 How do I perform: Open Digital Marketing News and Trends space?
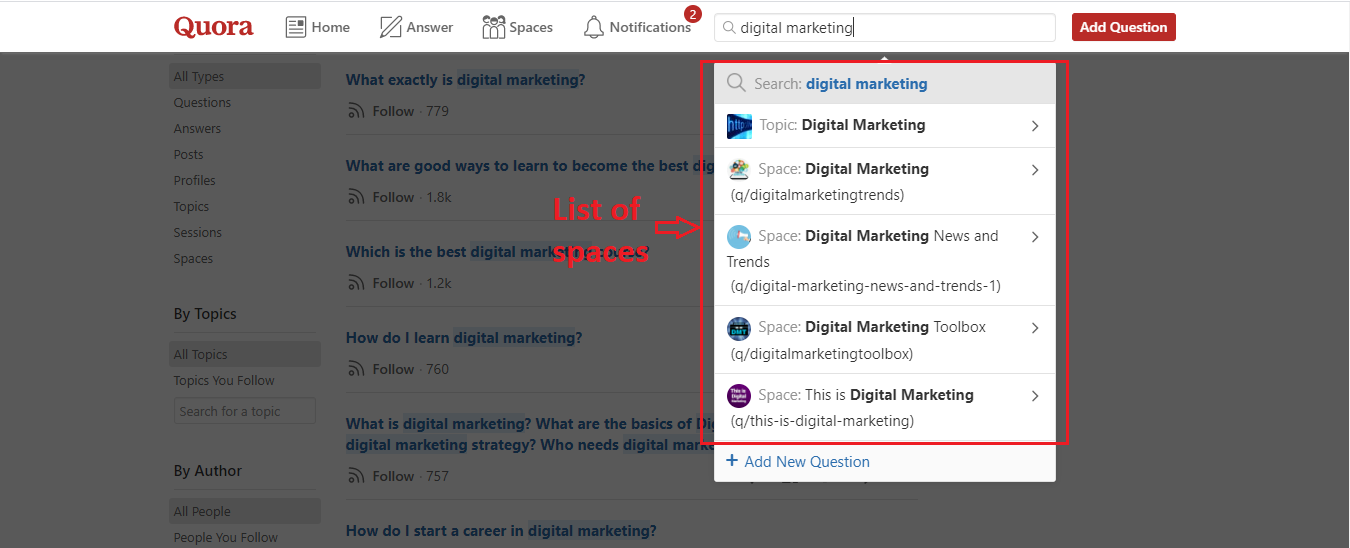885,260
